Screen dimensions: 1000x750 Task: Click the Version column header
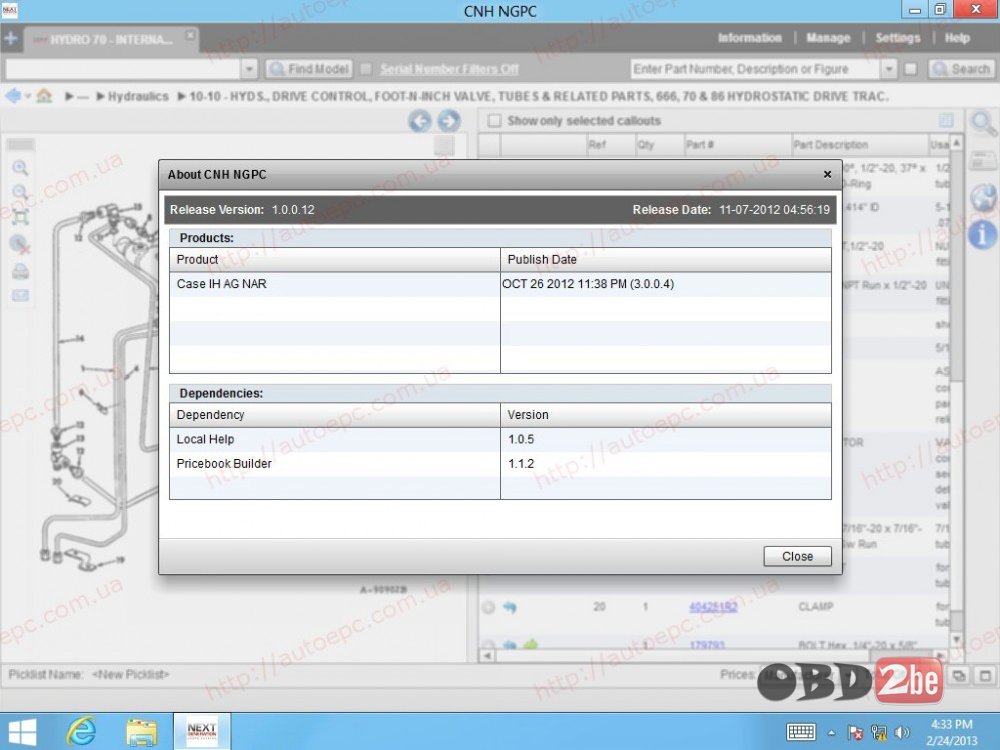pyautogui.click(x=666, y=415)
